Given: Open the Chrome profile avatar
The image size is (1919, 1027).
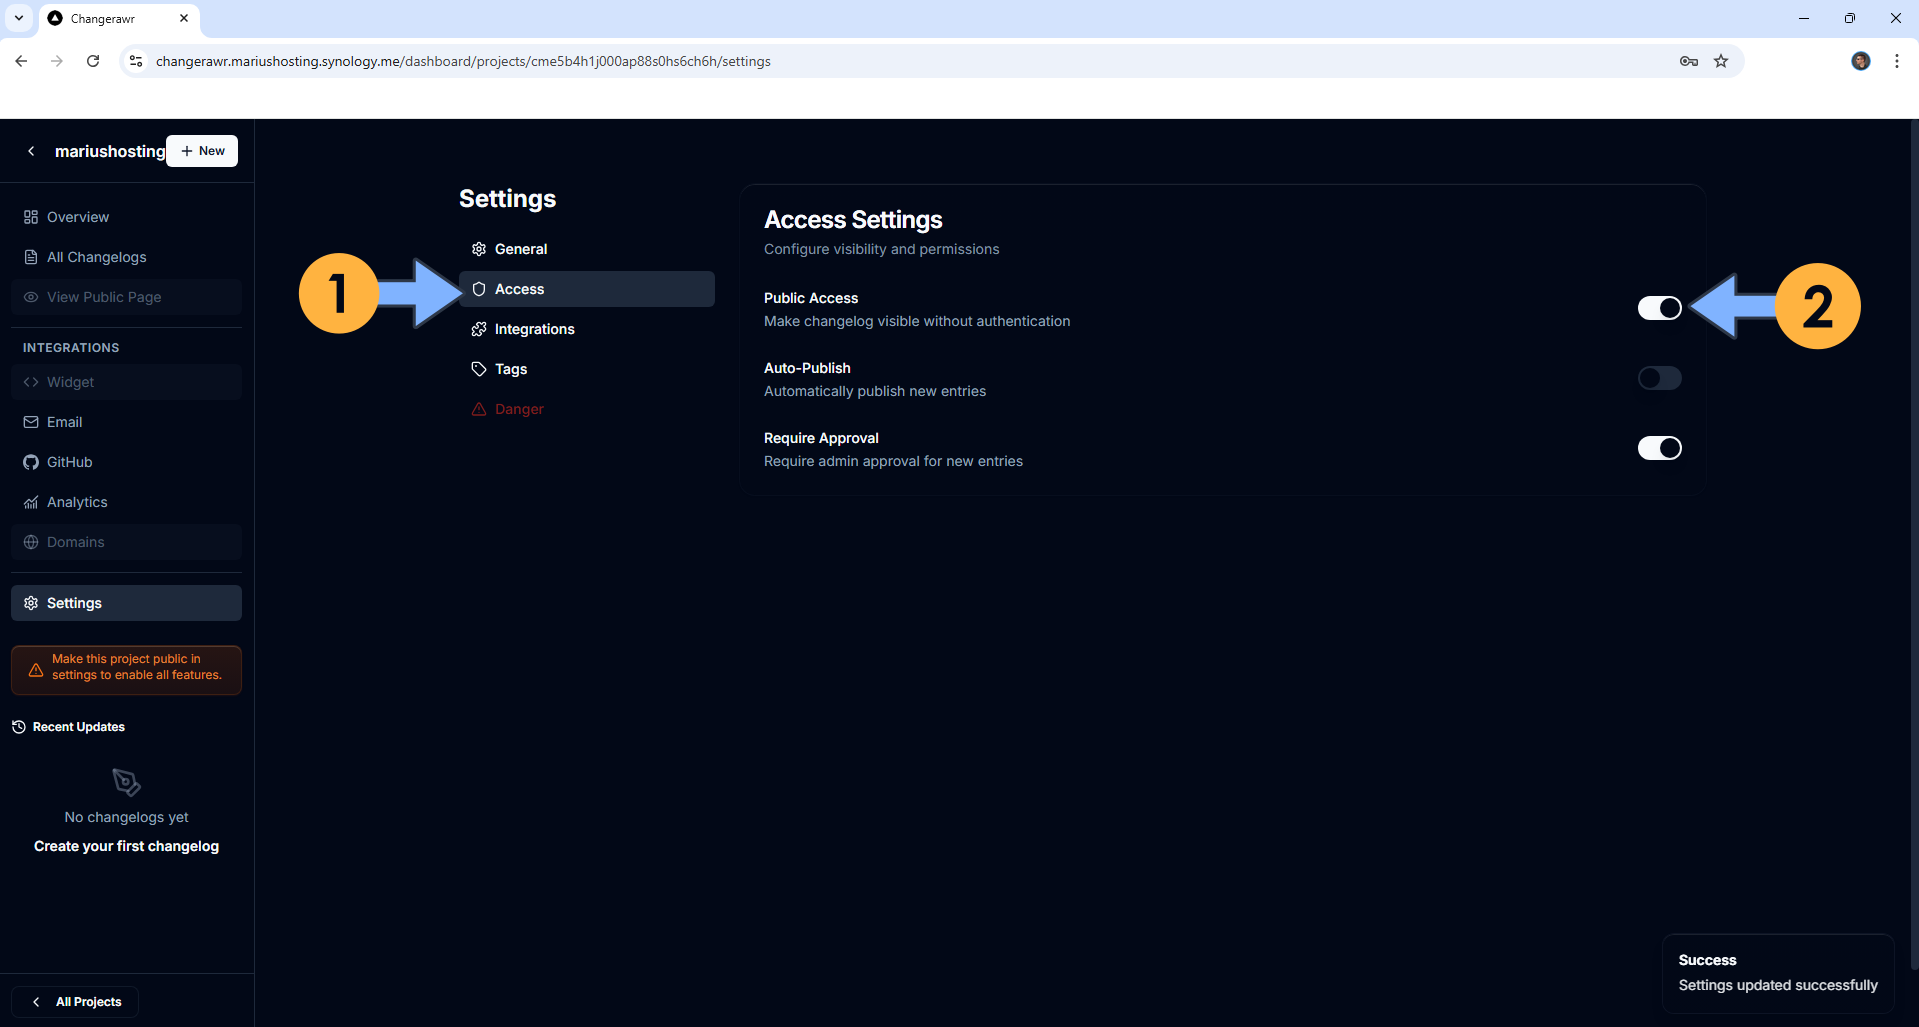Looking at the screenshot, I should click(x=1861, y=61).
